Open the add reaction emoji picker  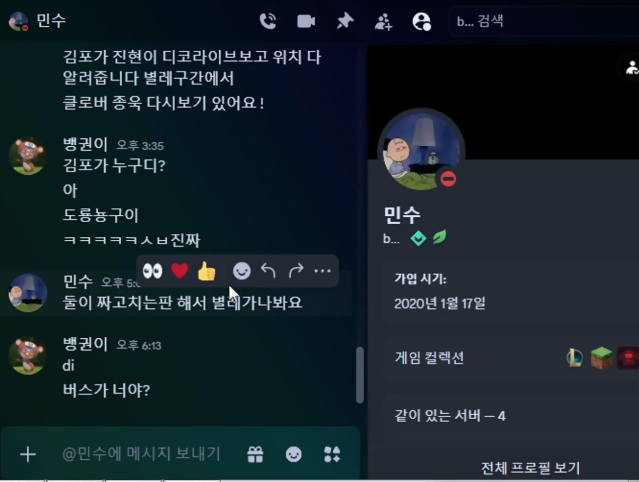point(242,271)
